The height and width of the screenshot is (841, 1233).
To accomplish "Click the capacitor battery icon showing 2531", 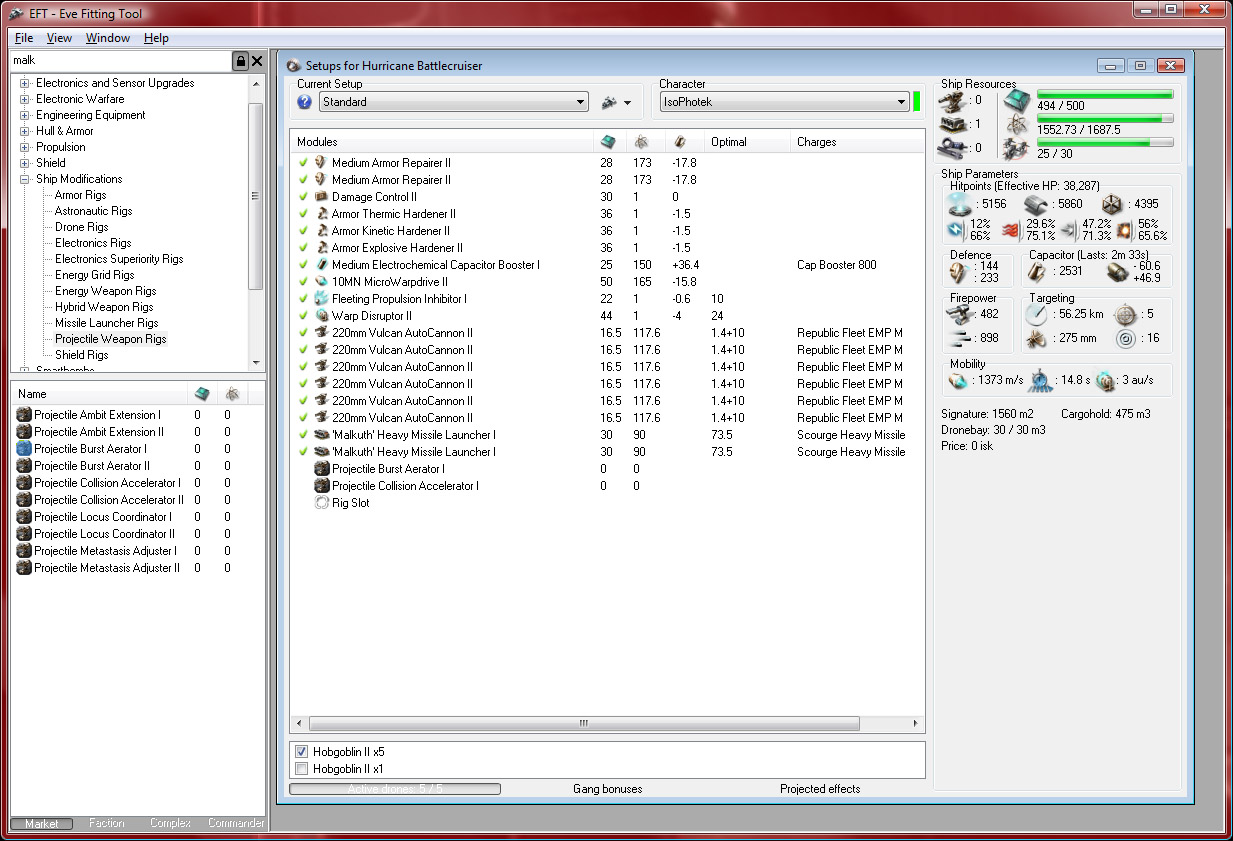I will coord(1039,272).
